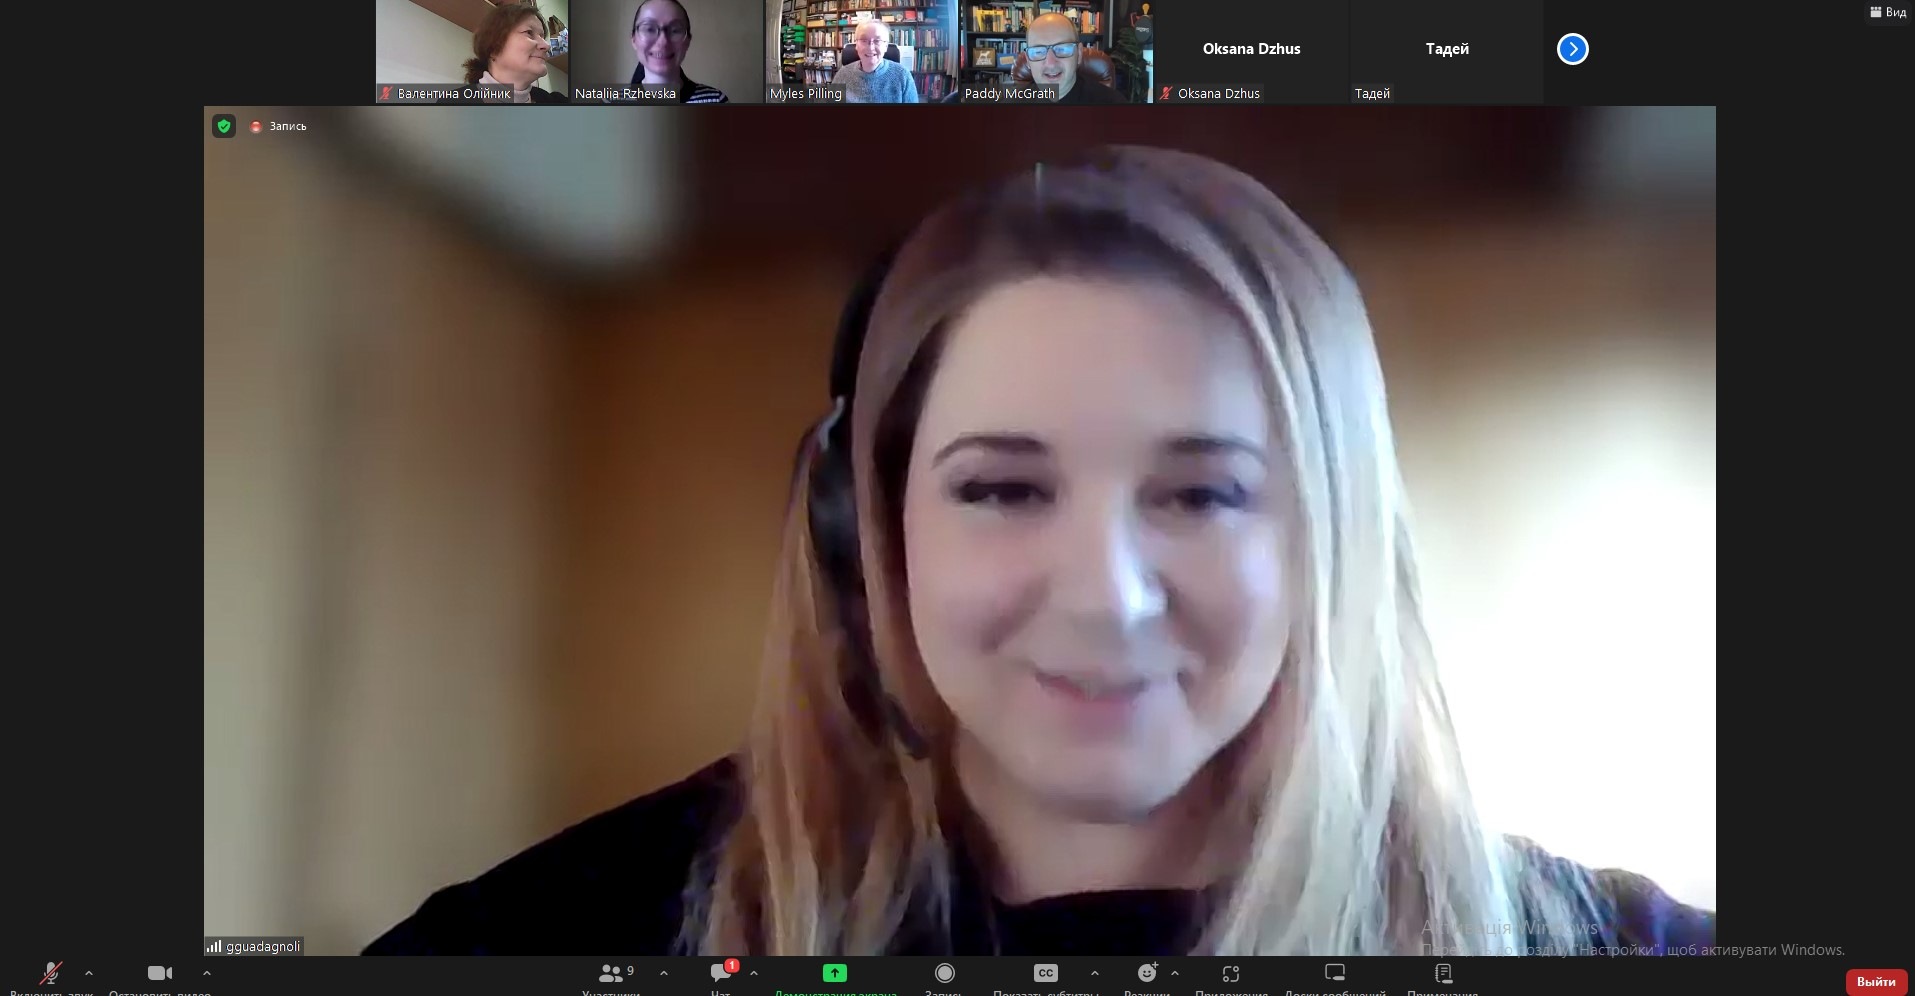The height and width of the screenshot is (996, 1915).
Task: Open audio options arrow beside microphone
Action: [x=89, y=973]
